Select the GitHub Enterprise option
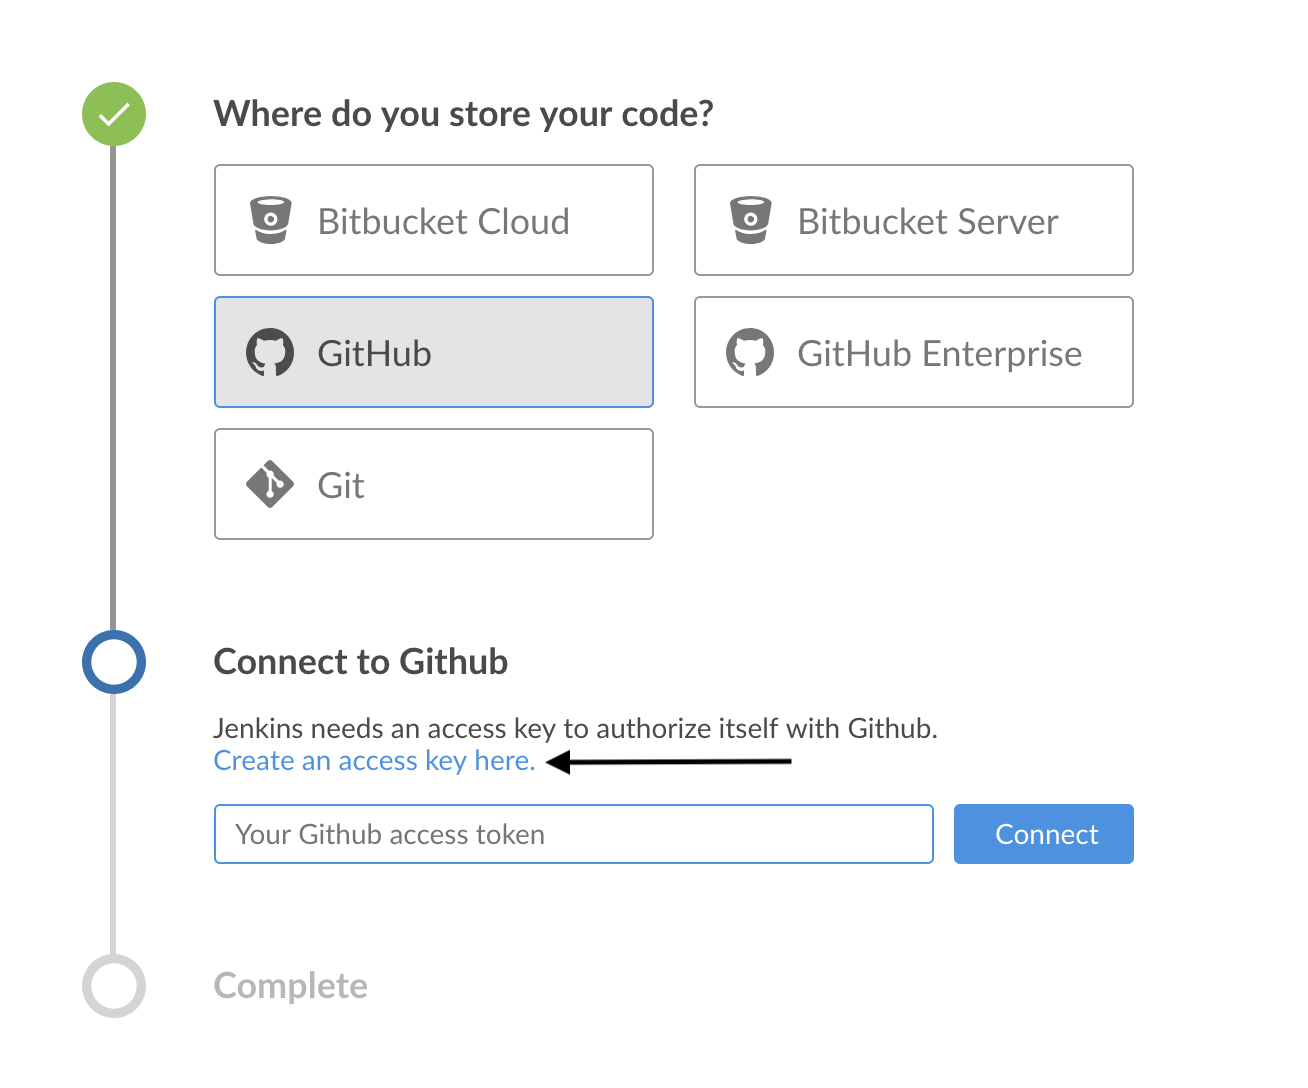This screenshot has height=1088, width=1308. (914, 352)
